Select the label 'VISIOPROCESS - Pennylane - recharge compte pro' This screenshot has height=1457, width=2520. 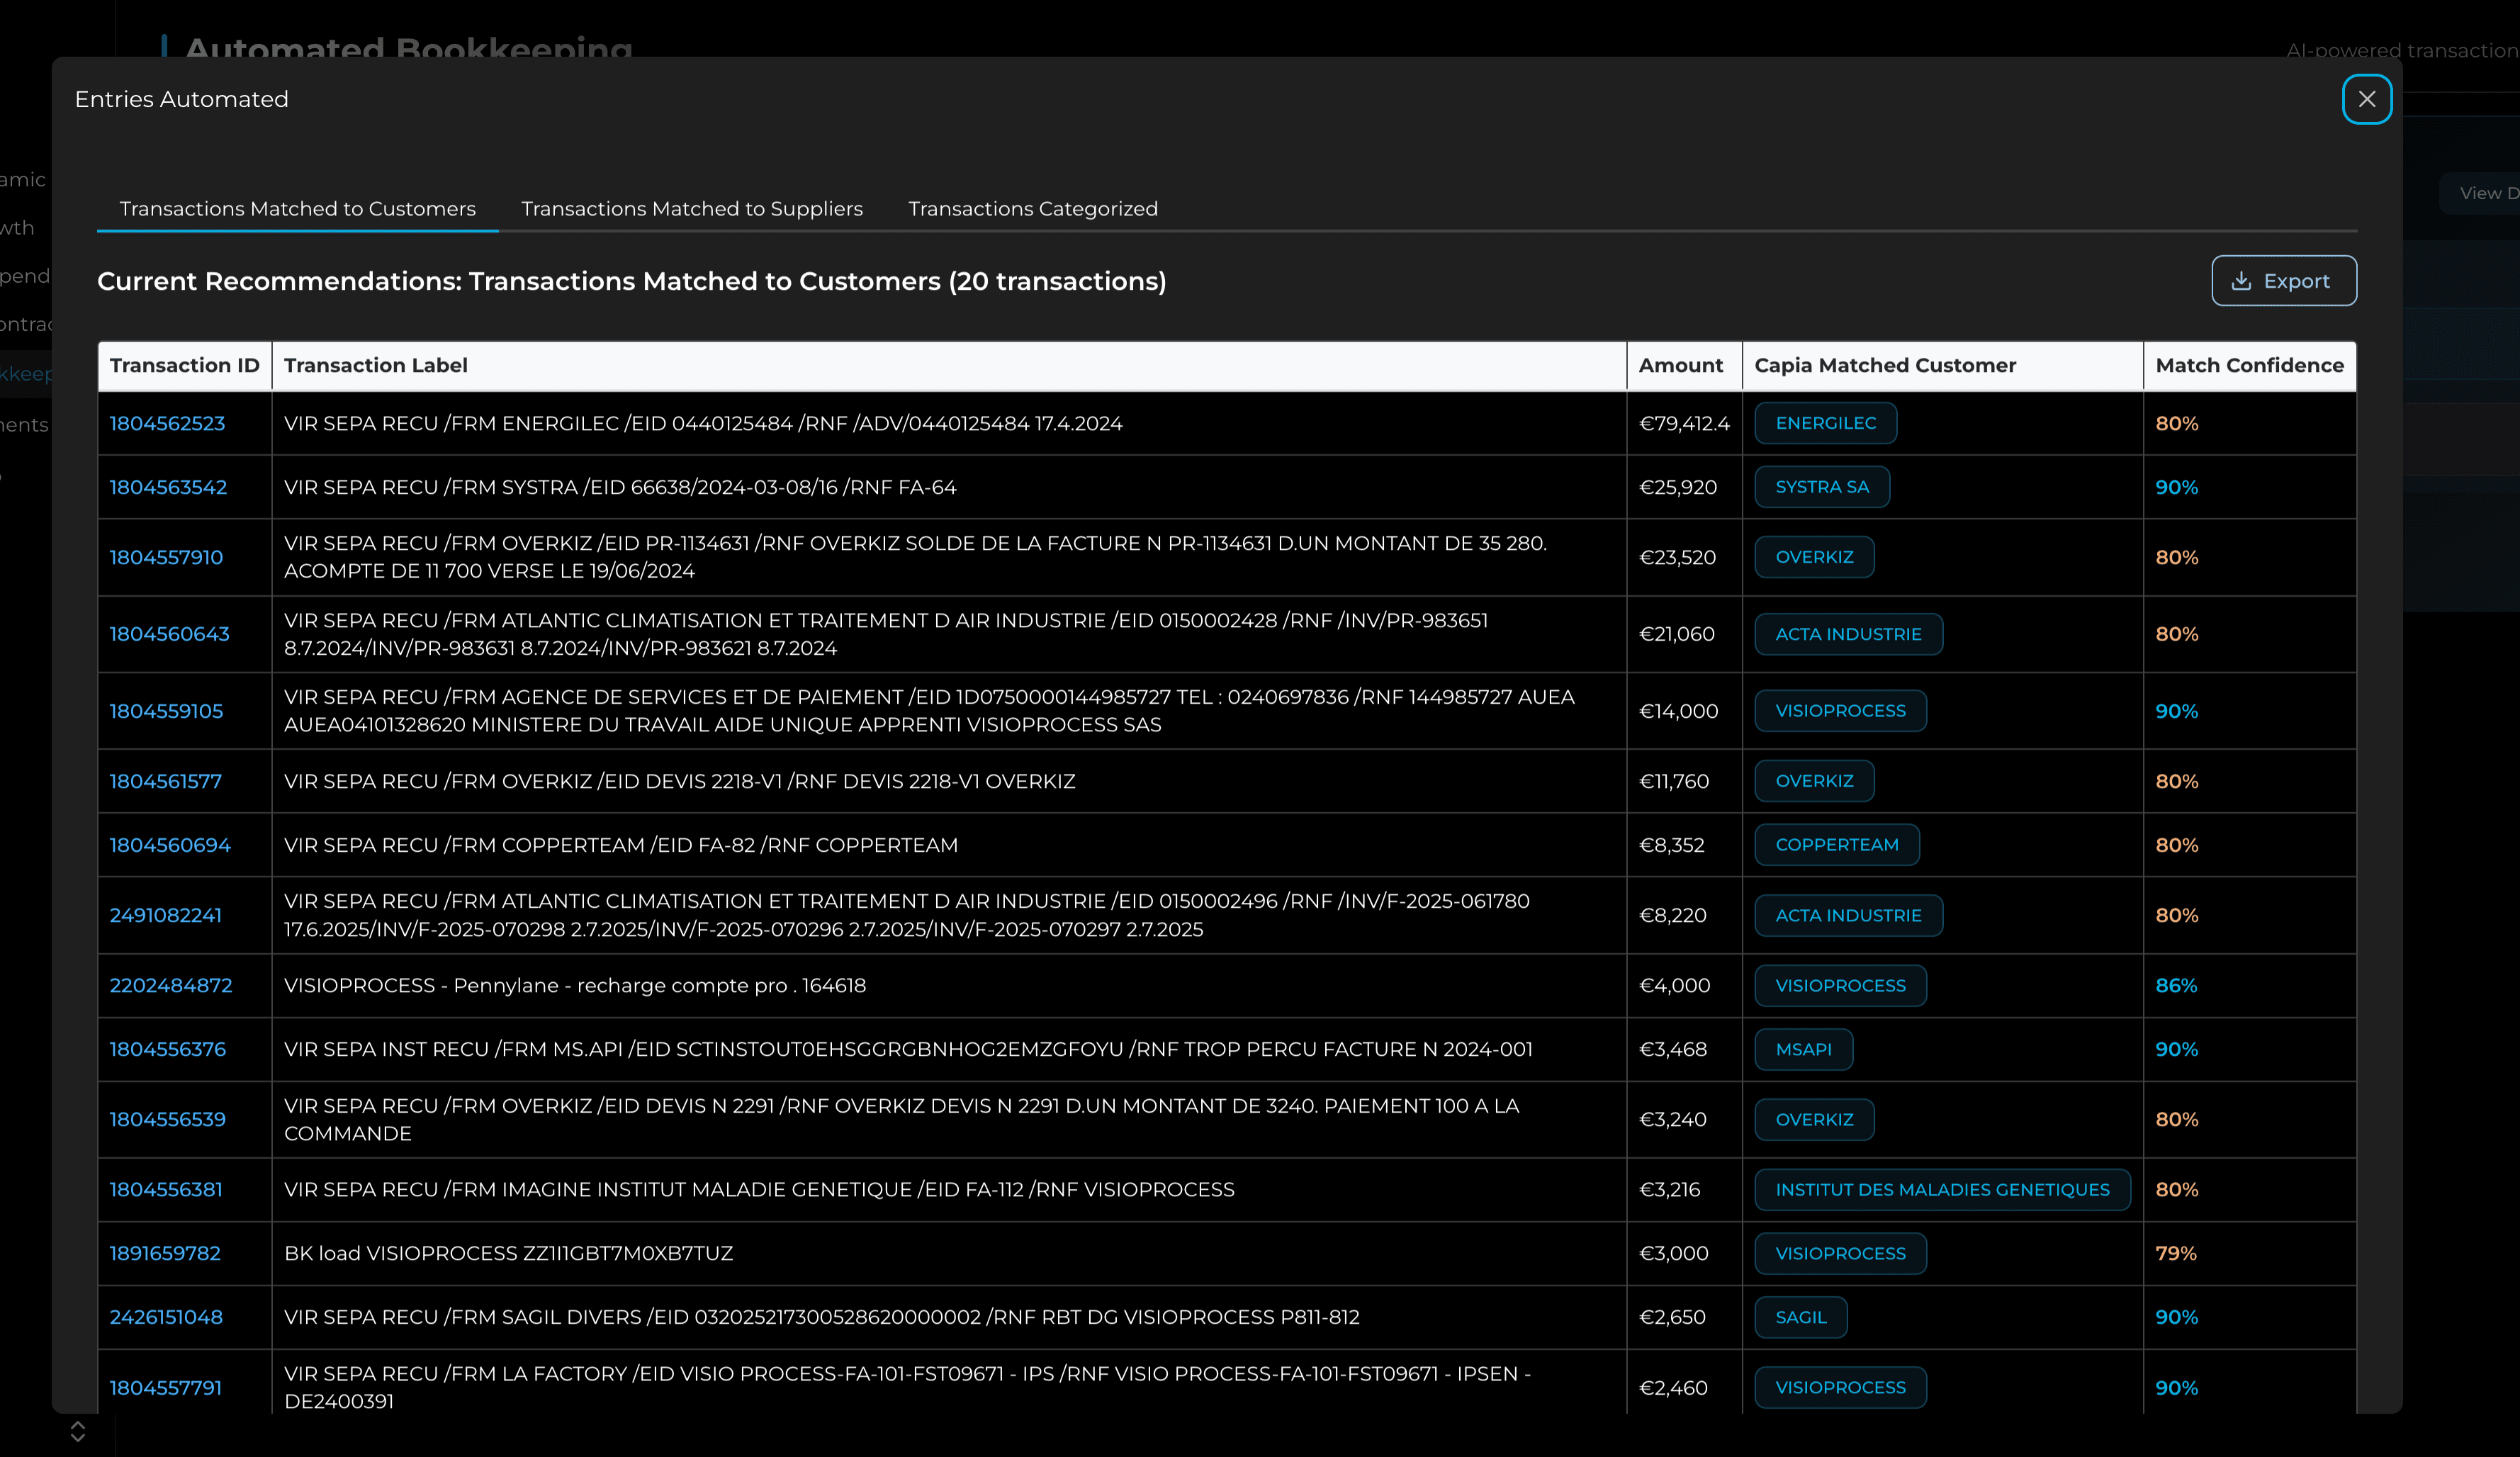coord(575,985)
